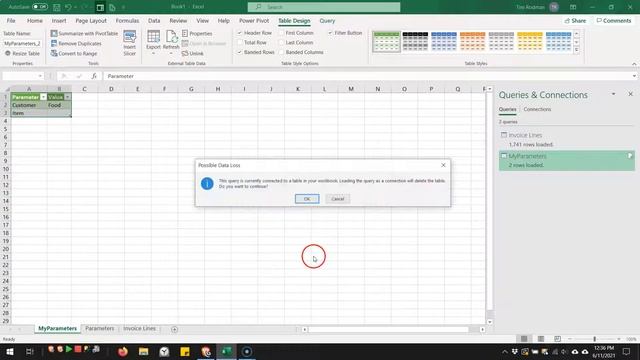Image resolution: width=640 pixels, height=360 pixels.
Task: Select the cell containing Food
Action: 59,105
